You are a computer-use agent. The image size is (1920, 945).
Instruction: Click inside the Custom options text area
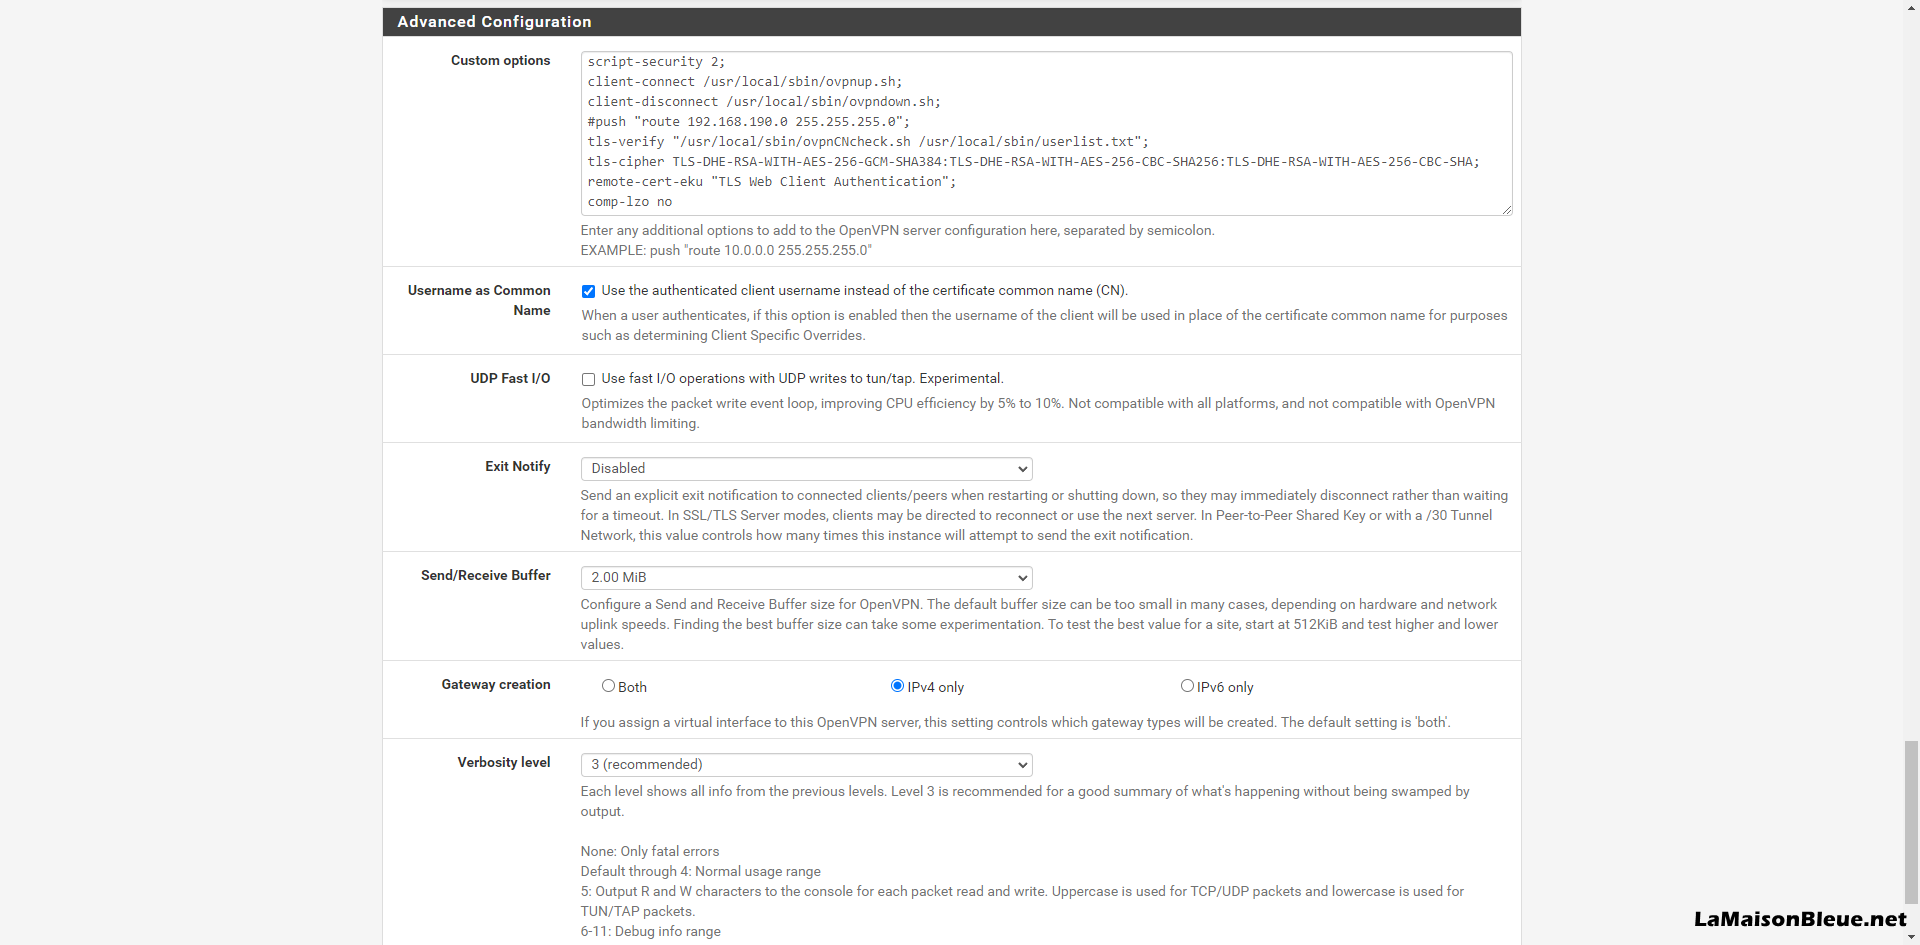point(1046,133)
